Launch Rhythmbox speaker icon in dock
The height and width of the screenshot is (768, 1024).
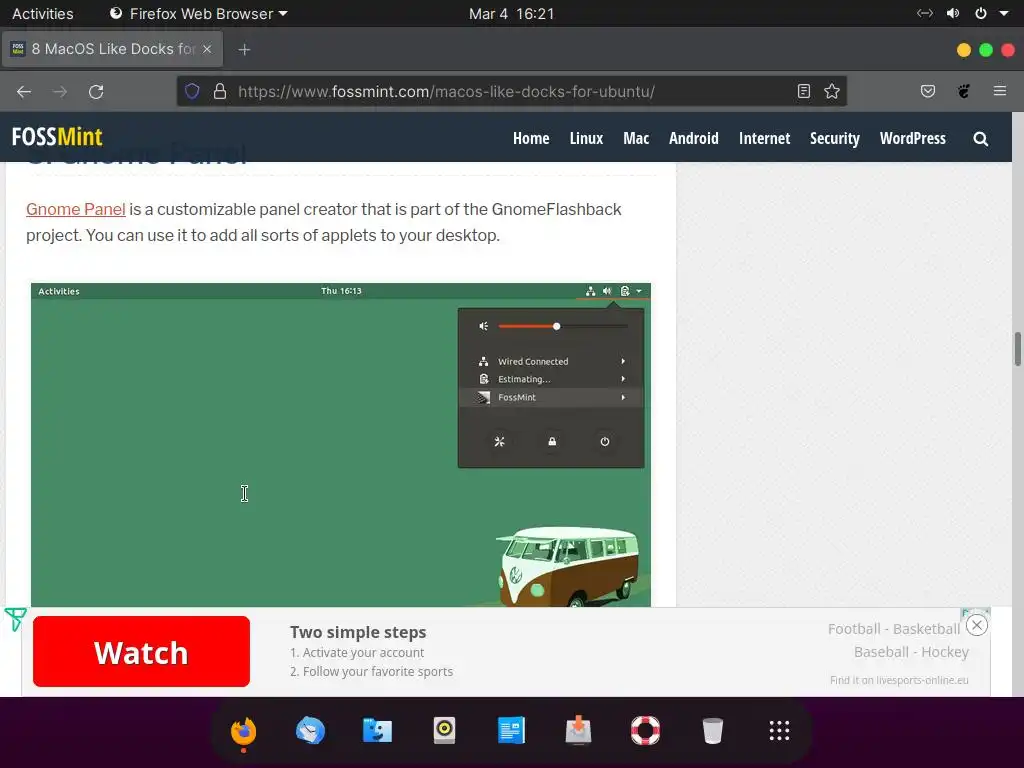point(444,731)
